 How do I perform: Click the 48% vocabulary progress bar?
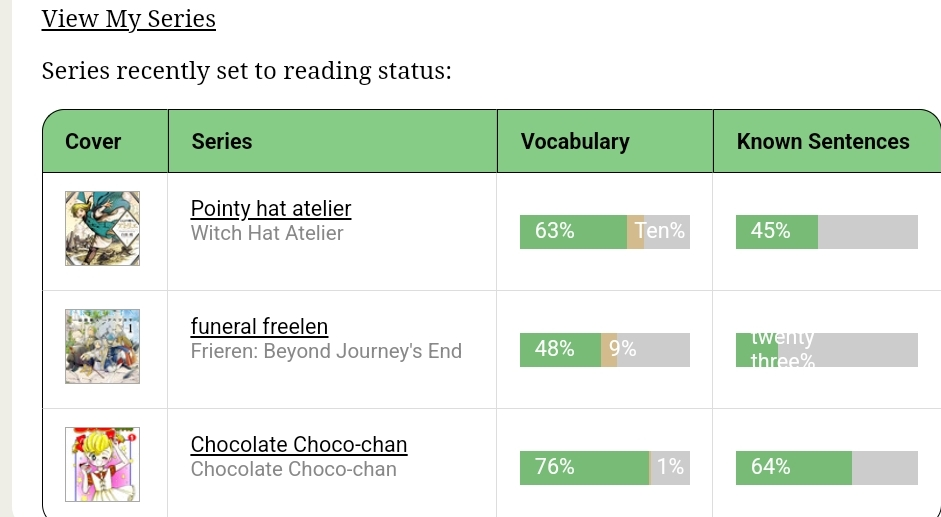pyautogui.click(x=605, y=349)
